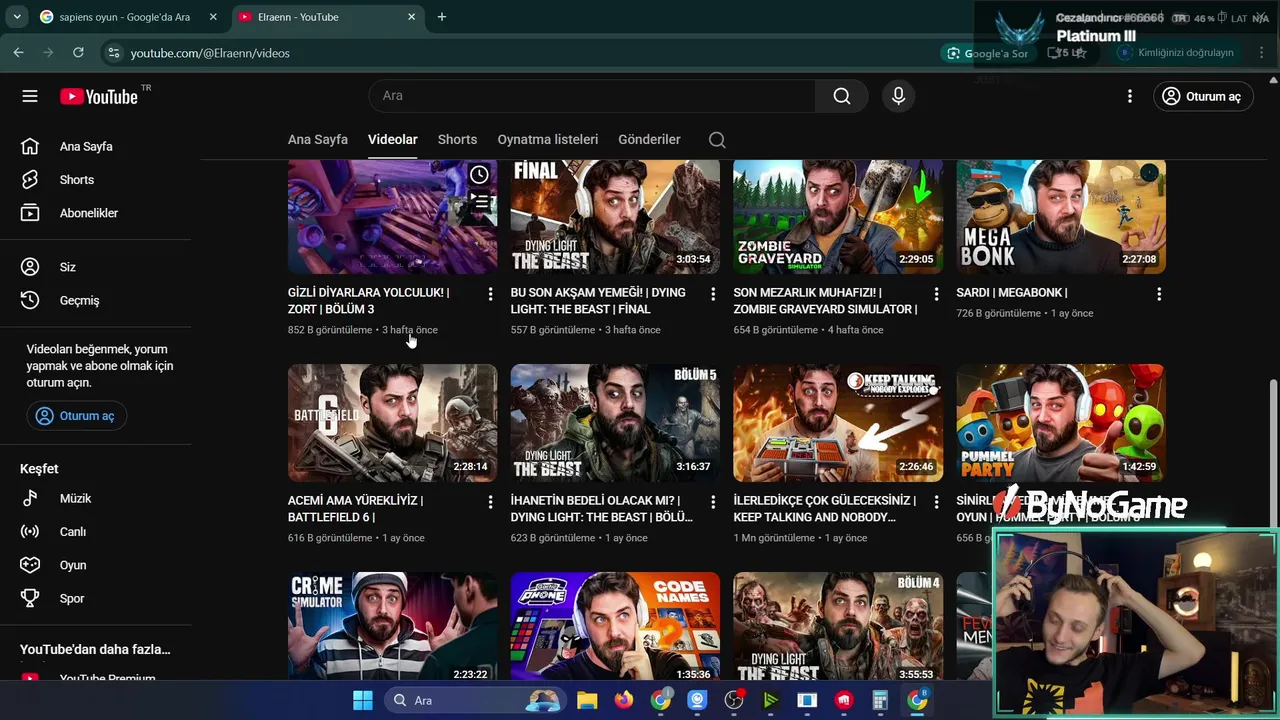Add ZORT video to queue icon
Screen dimensions: 1280x720
tap(480, 203)
